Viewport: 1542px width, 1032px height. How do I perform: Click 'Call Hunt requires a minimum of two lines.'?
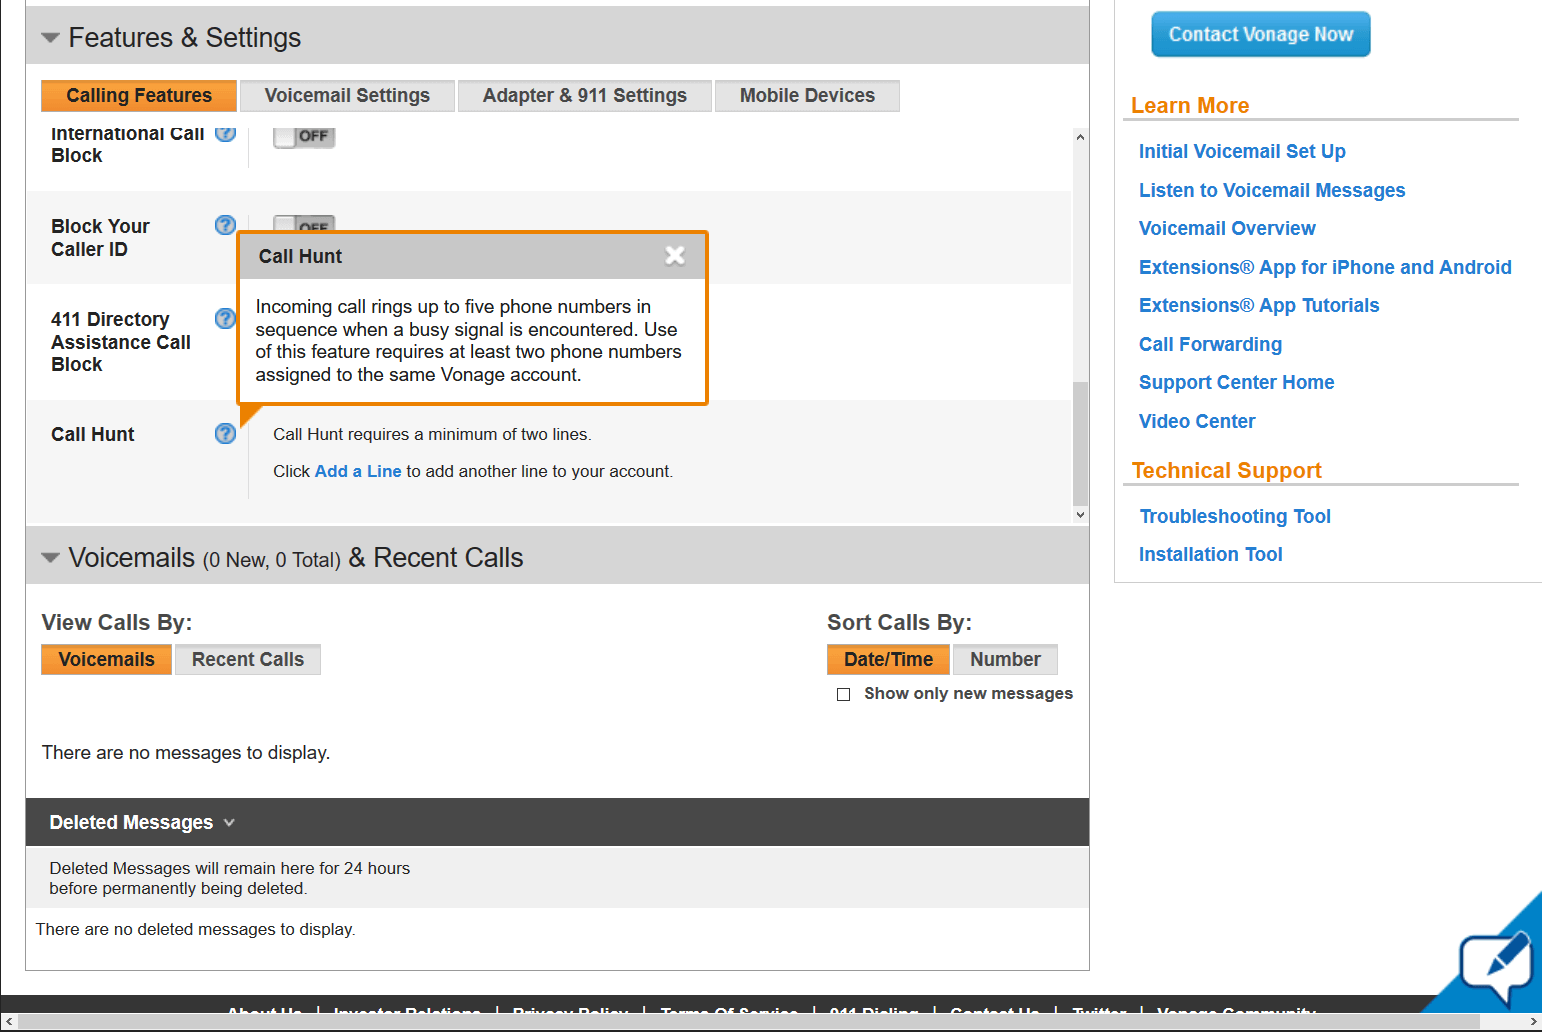point(432,435)
